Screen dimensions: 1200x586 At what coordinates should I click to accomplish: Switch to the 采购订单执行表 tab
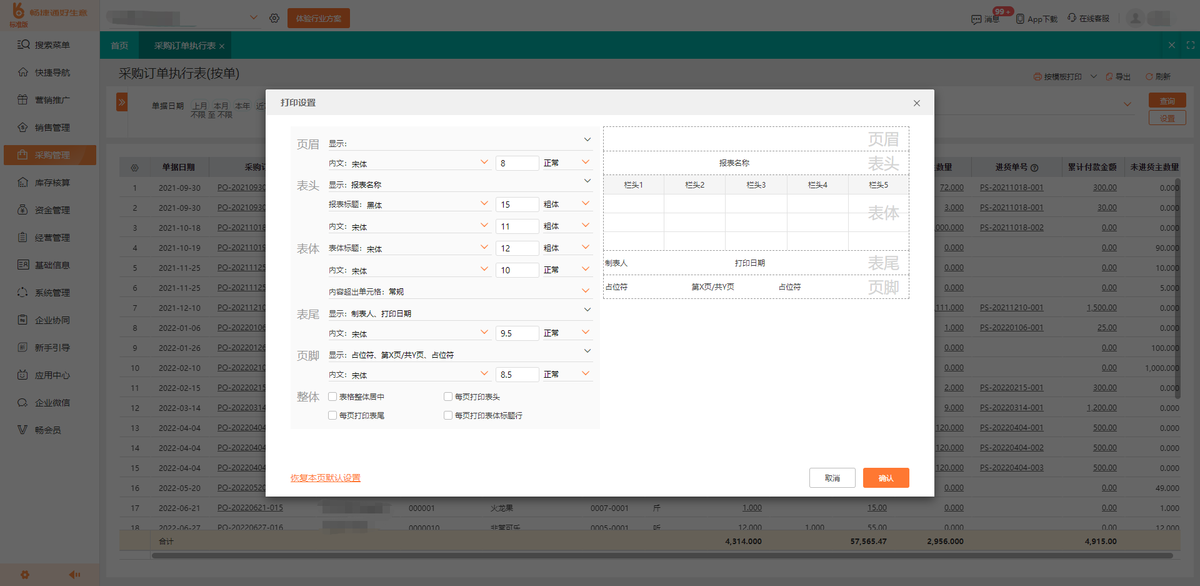184,46
